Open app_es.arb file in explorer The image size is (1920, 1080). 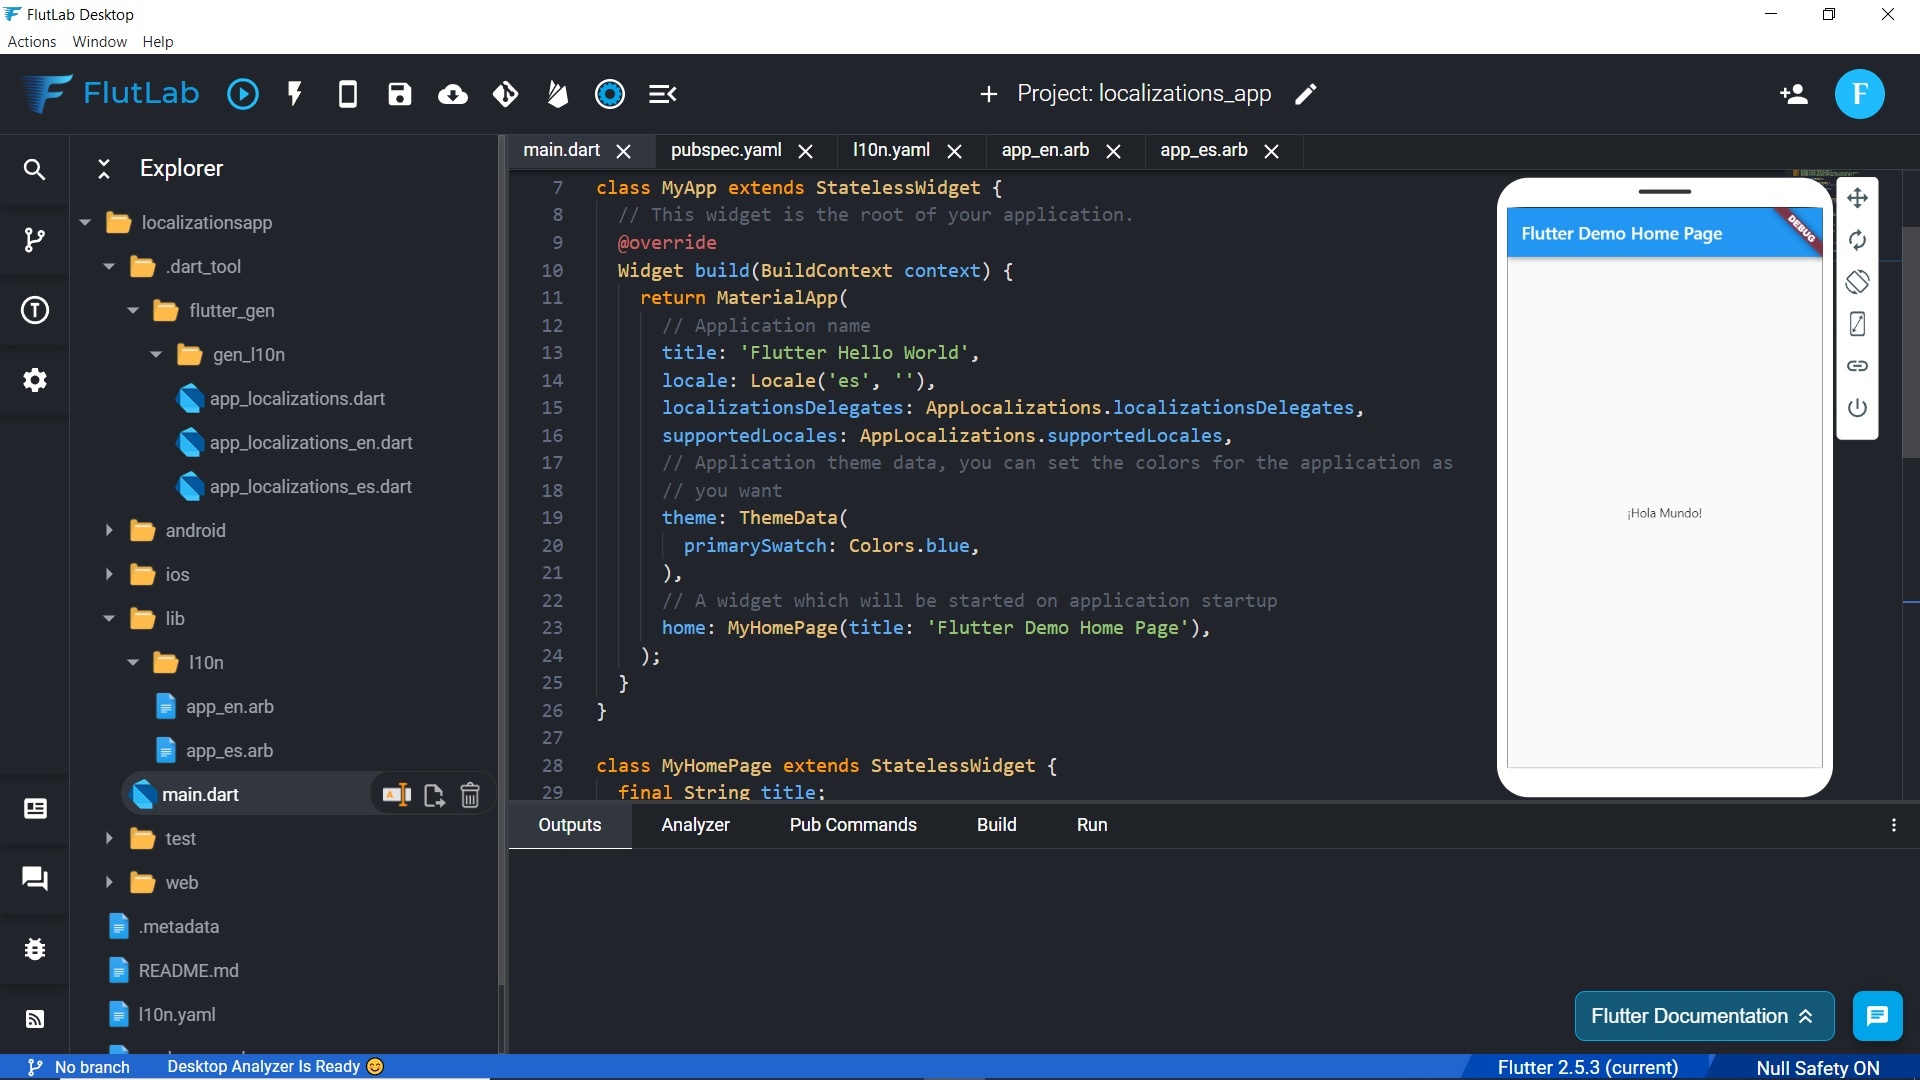point(229,751)
